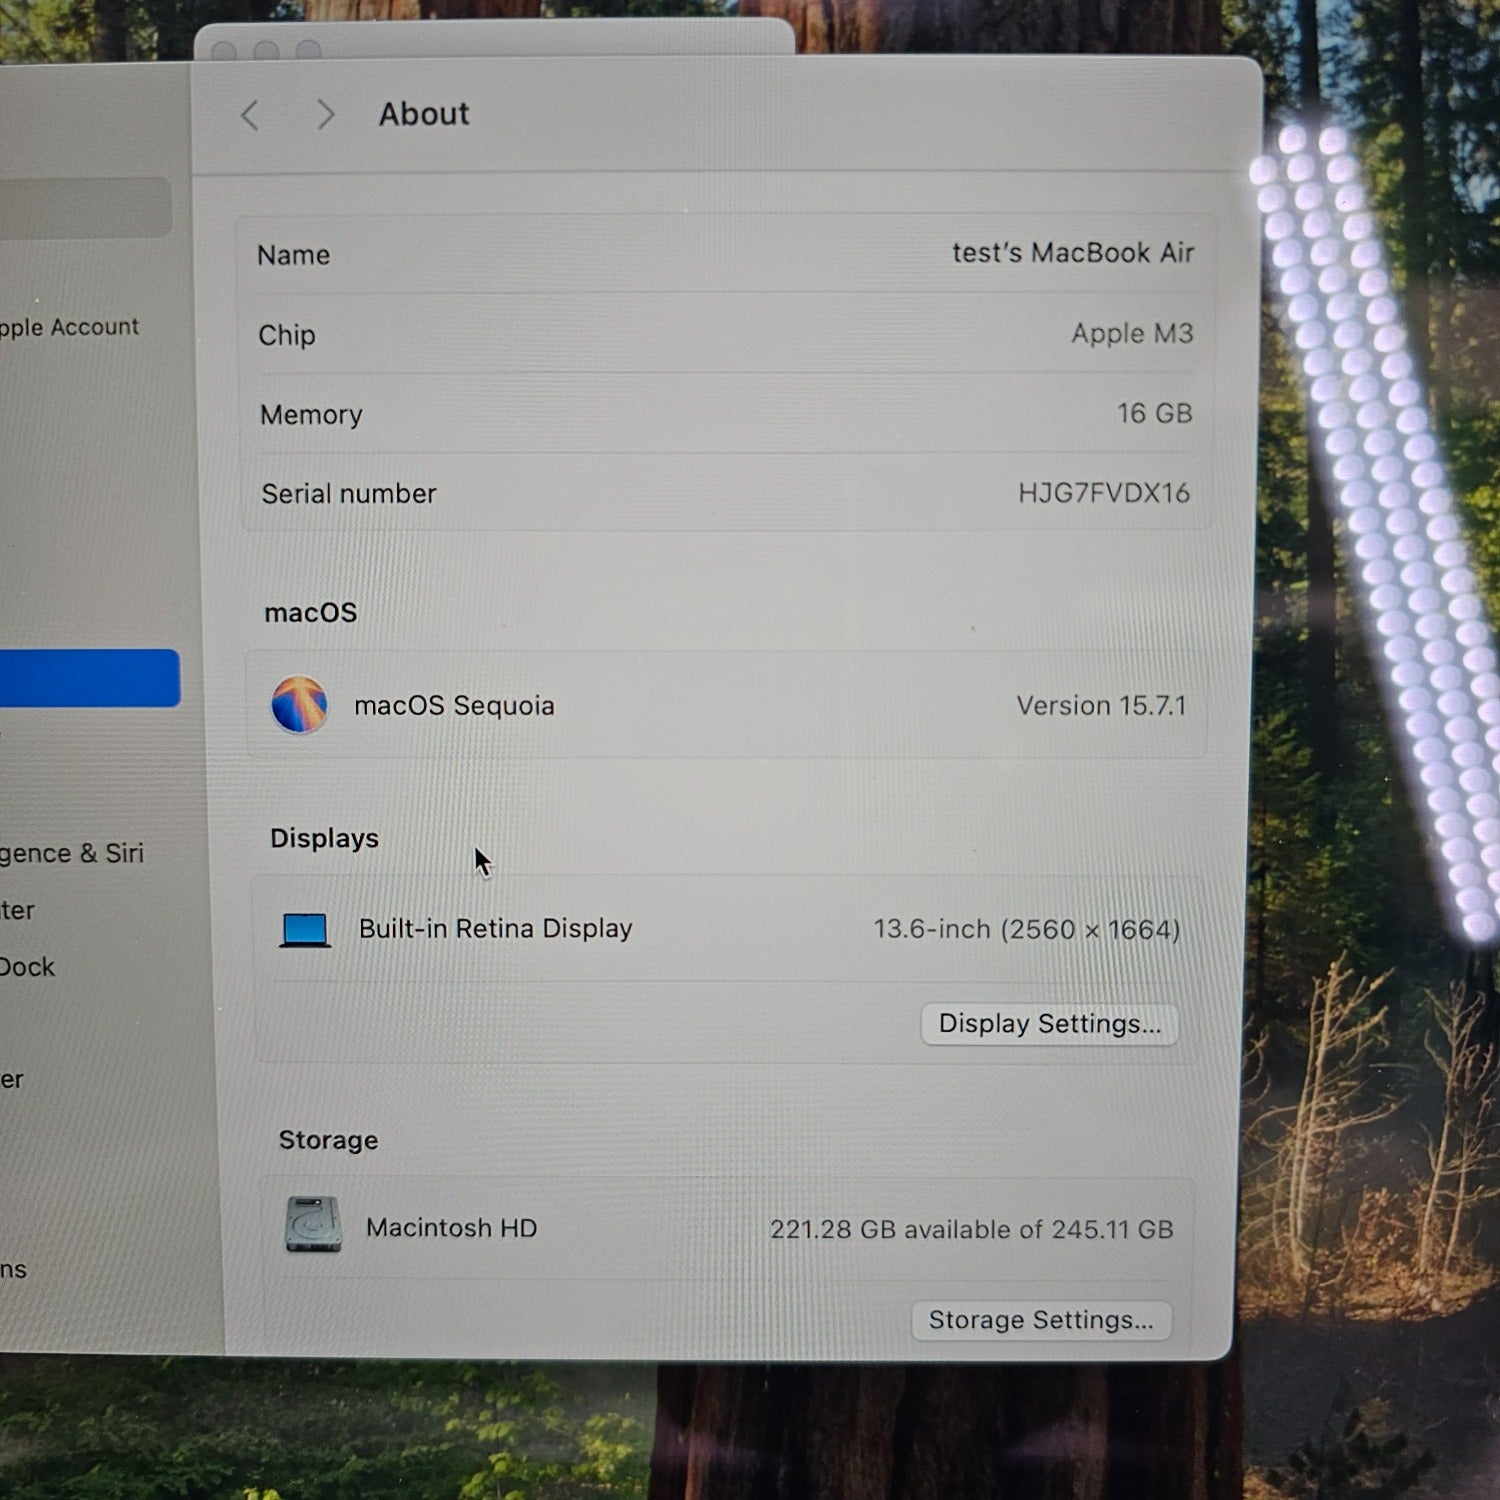Image resolution: width=1500 pixels, height=1500 pixels.
Task: Open the Dock sidebar item
Action: [27, 967]
